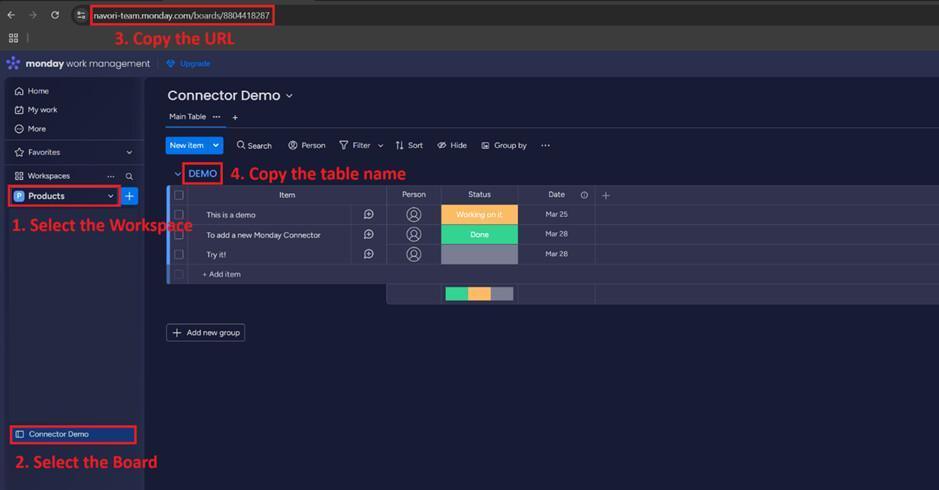Edit the Mar 25 date cell

(556, 214)
